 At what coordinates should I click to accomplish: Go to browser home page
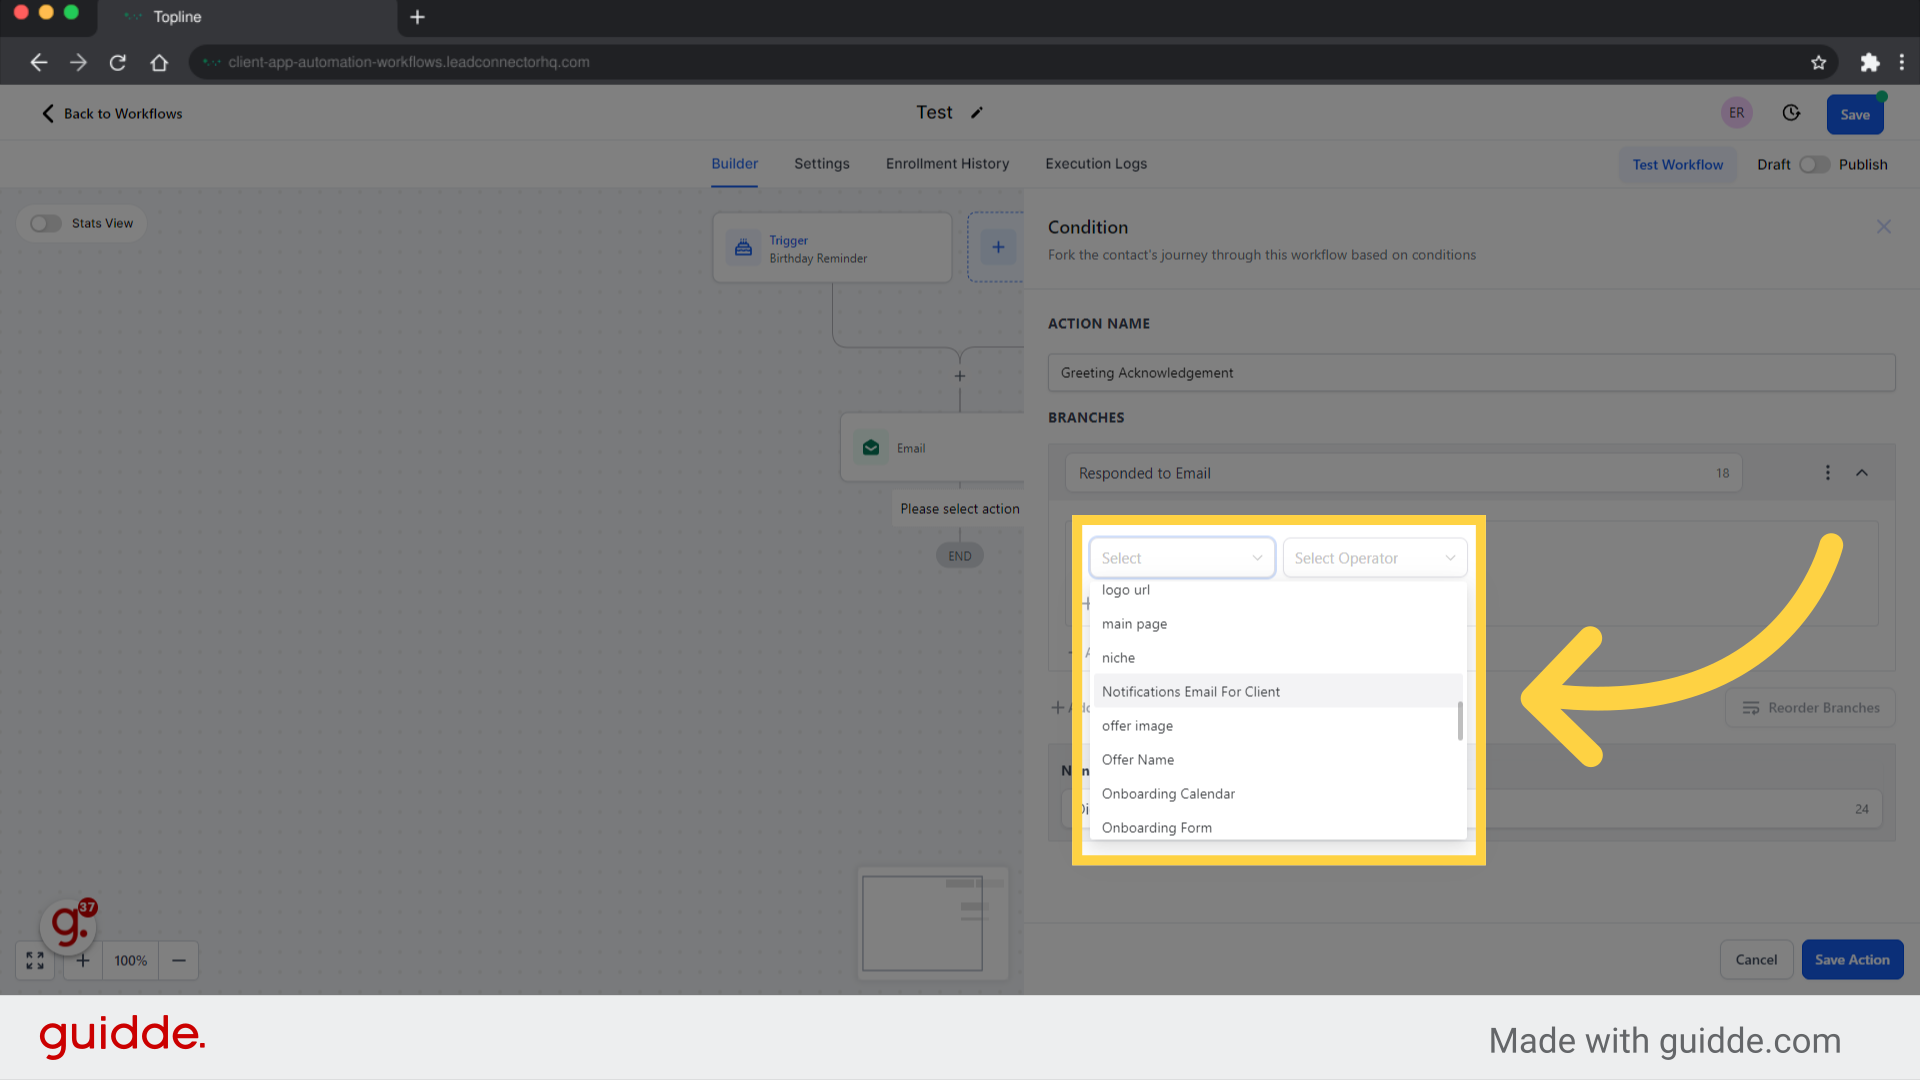[x=159, y=62]
